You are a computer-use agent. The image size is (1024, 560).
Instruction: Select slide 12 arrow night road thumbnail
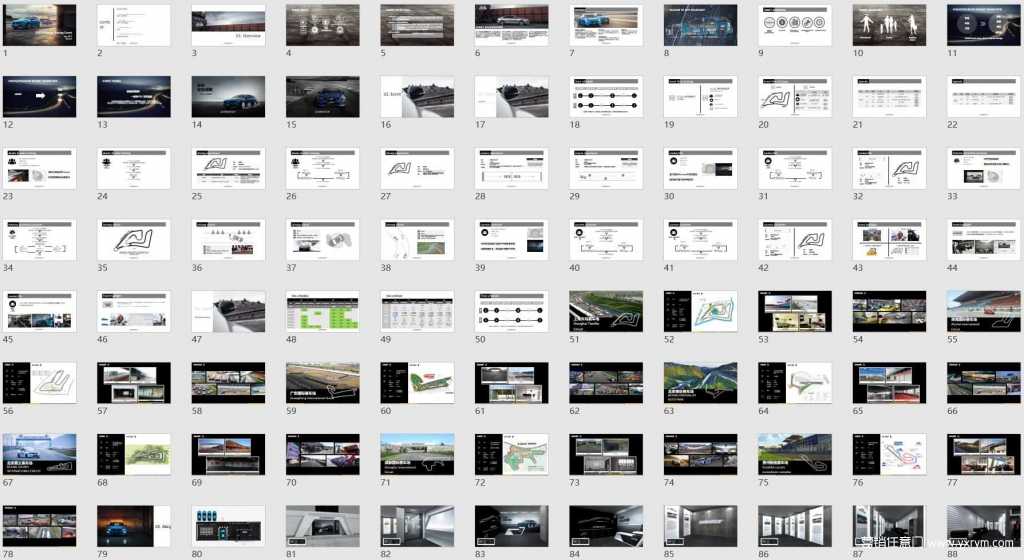39,97
